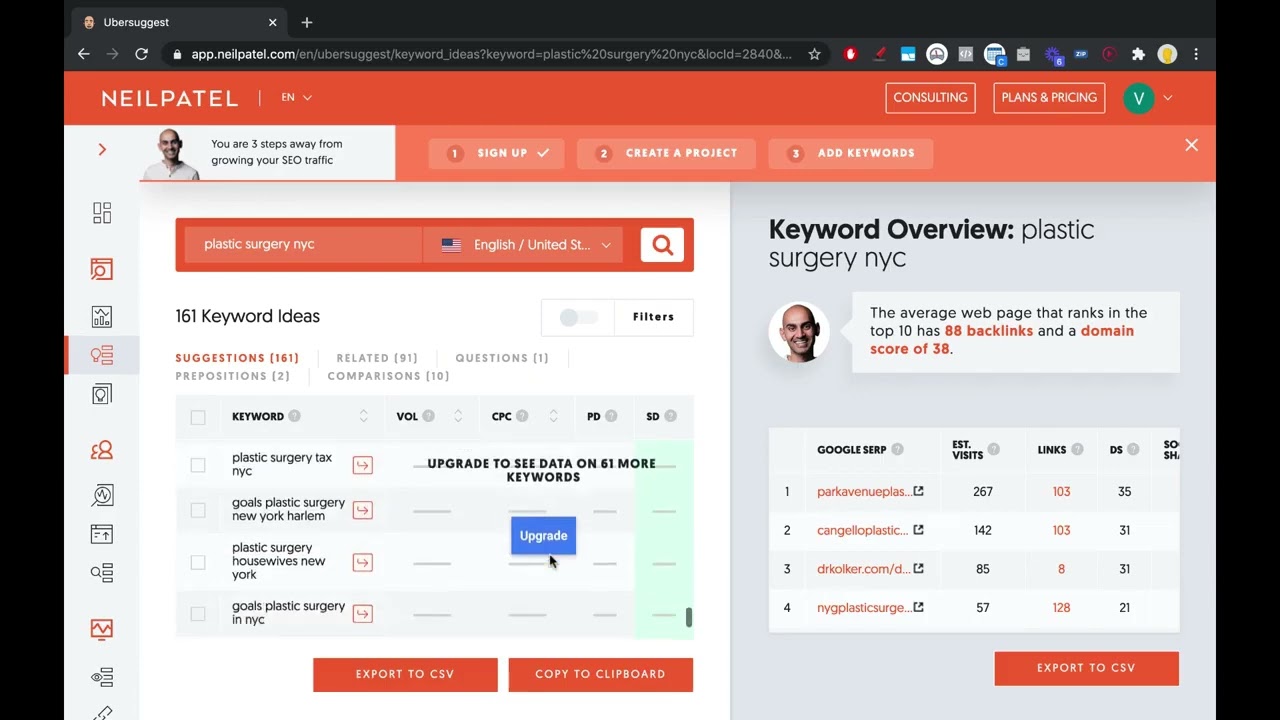Check the box for 'goals plastic surgery new york harlem'
The image size is (1280, 720).
pyautogui.click(x=198, y=510)
